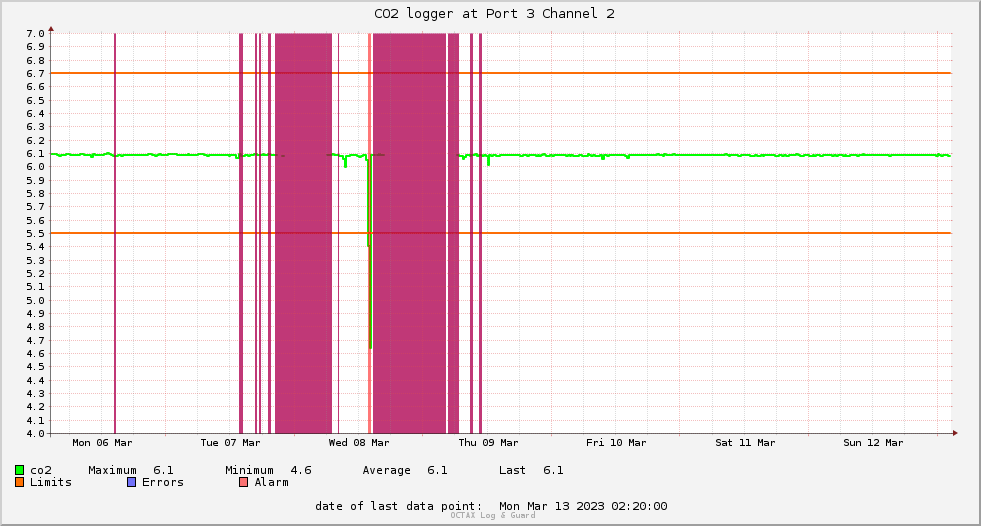Click the chart title 'CO2 logger at Port 3 Channel 2'
This screenshot has width=981, height=526.
point(494,14)
